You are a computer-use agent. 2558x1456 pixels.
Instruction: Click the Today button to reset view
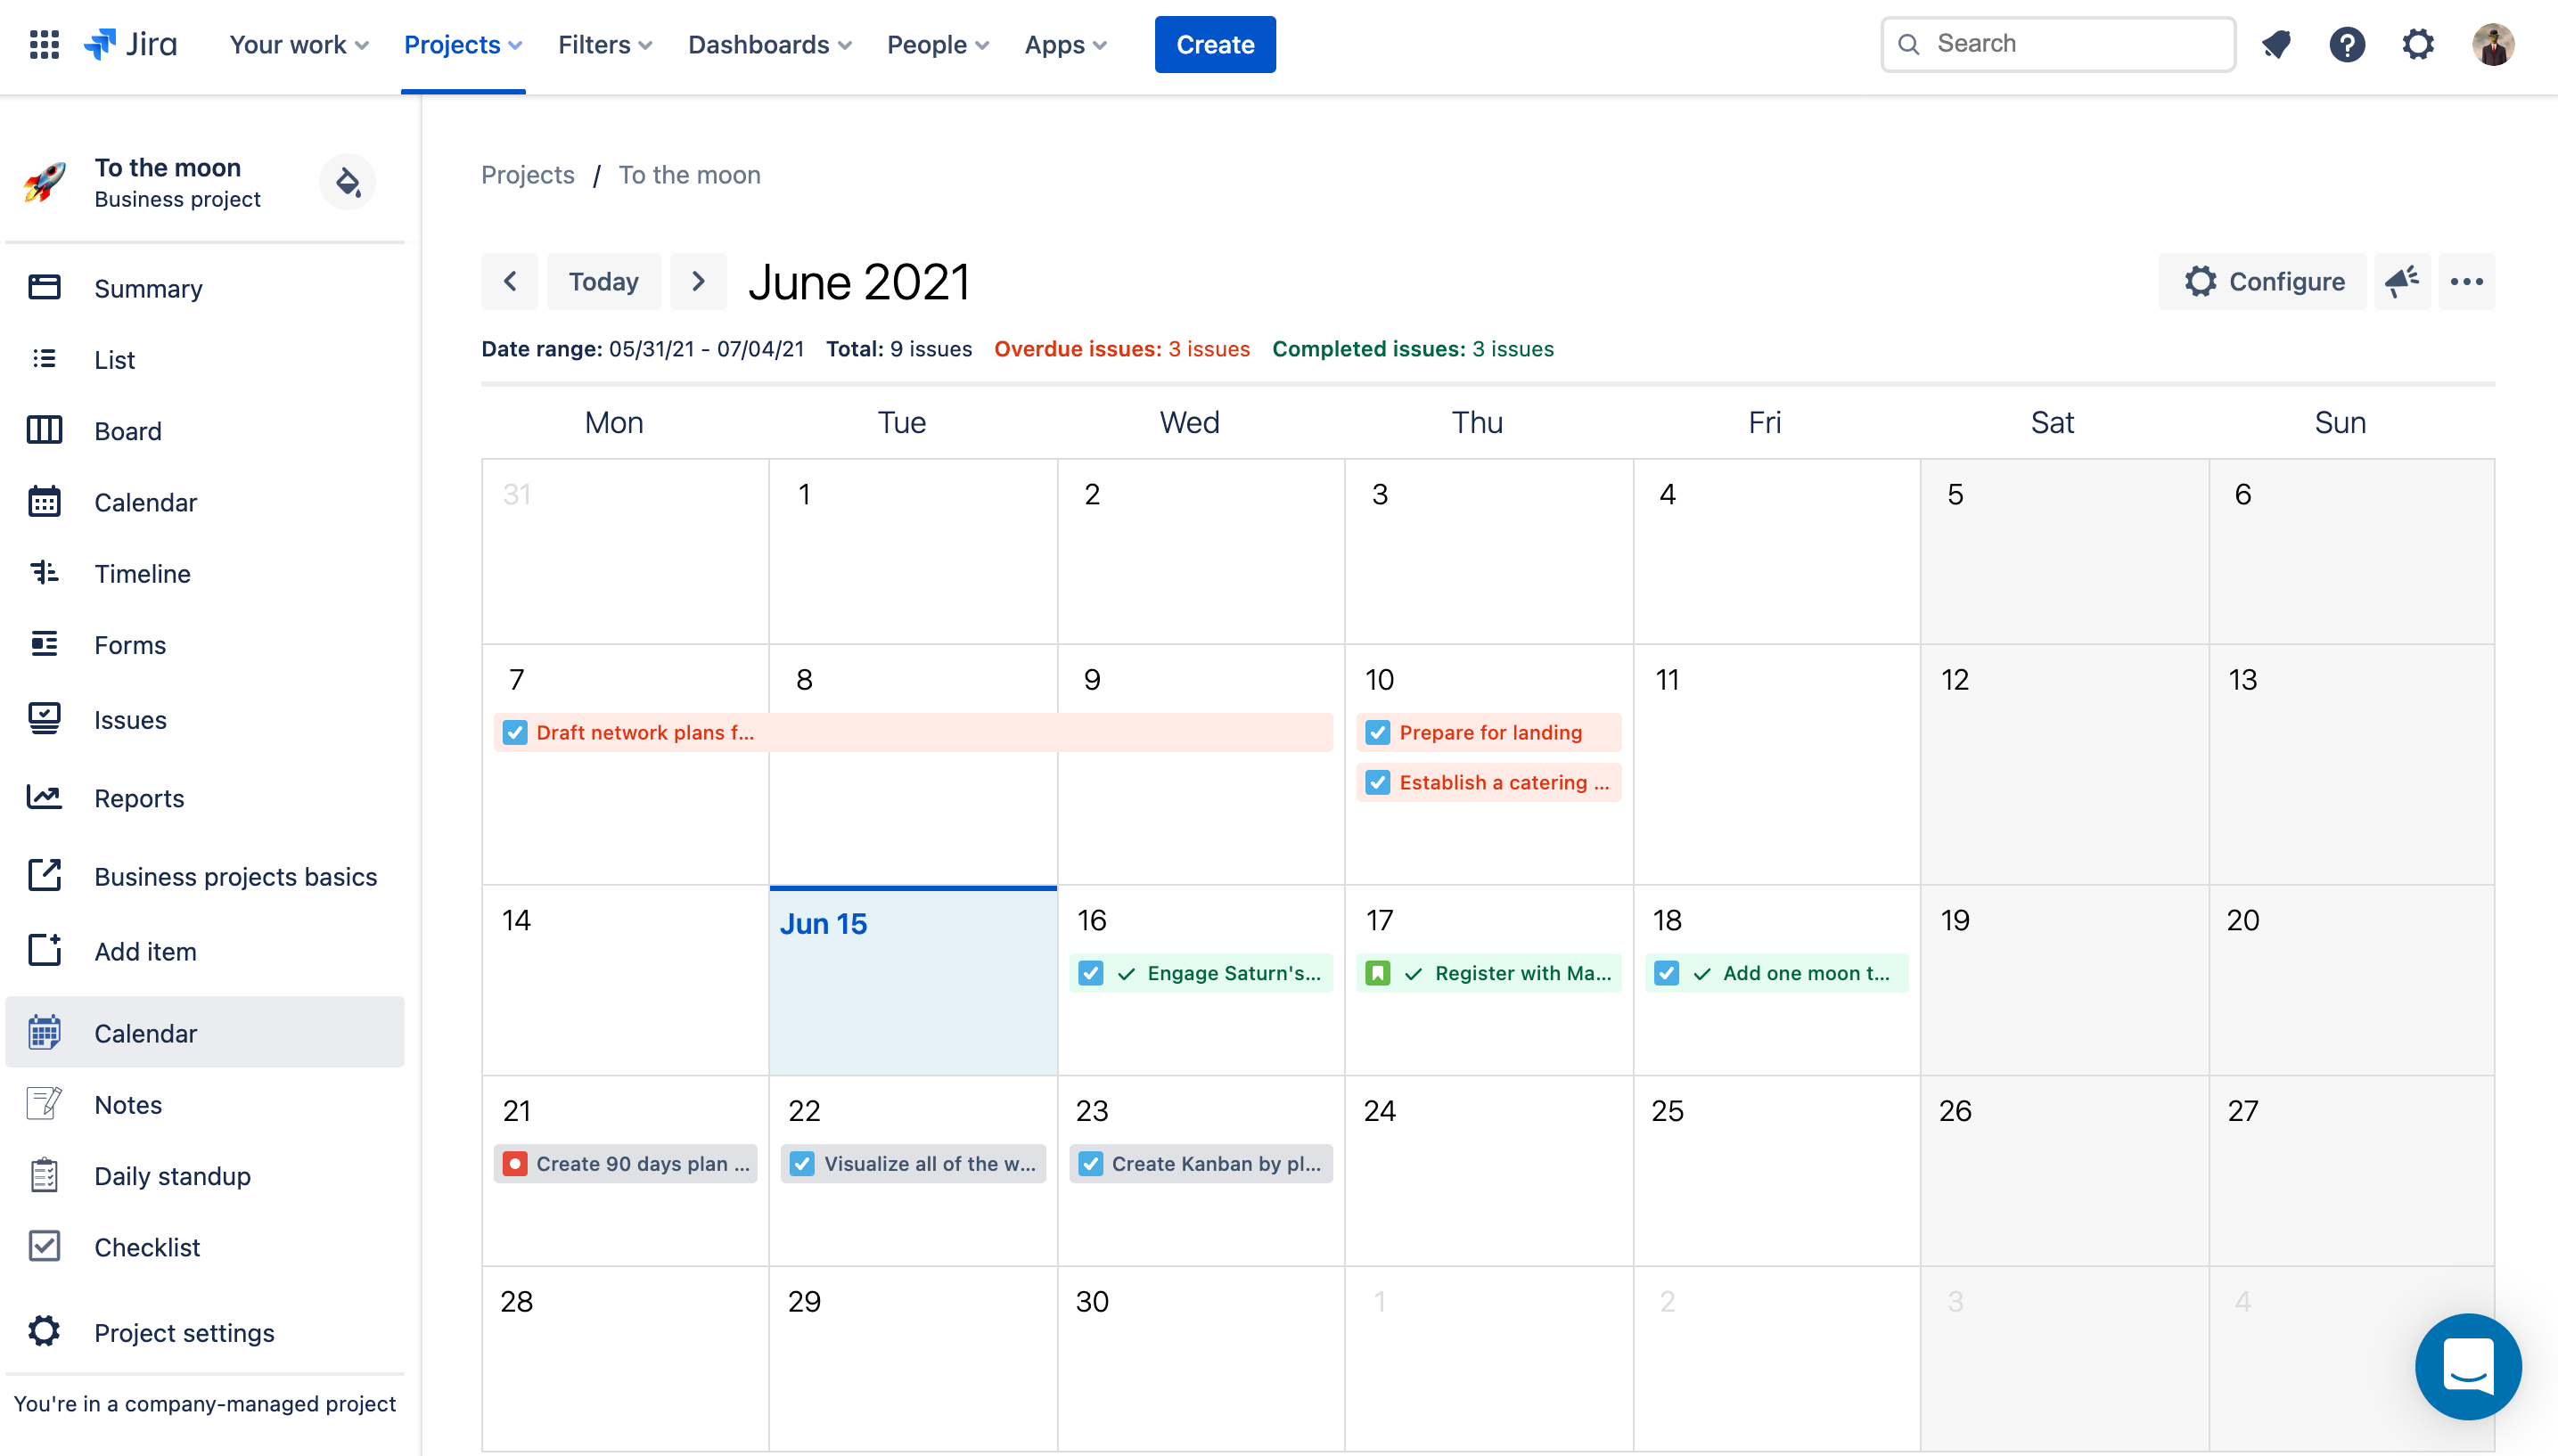coord(603,281)
